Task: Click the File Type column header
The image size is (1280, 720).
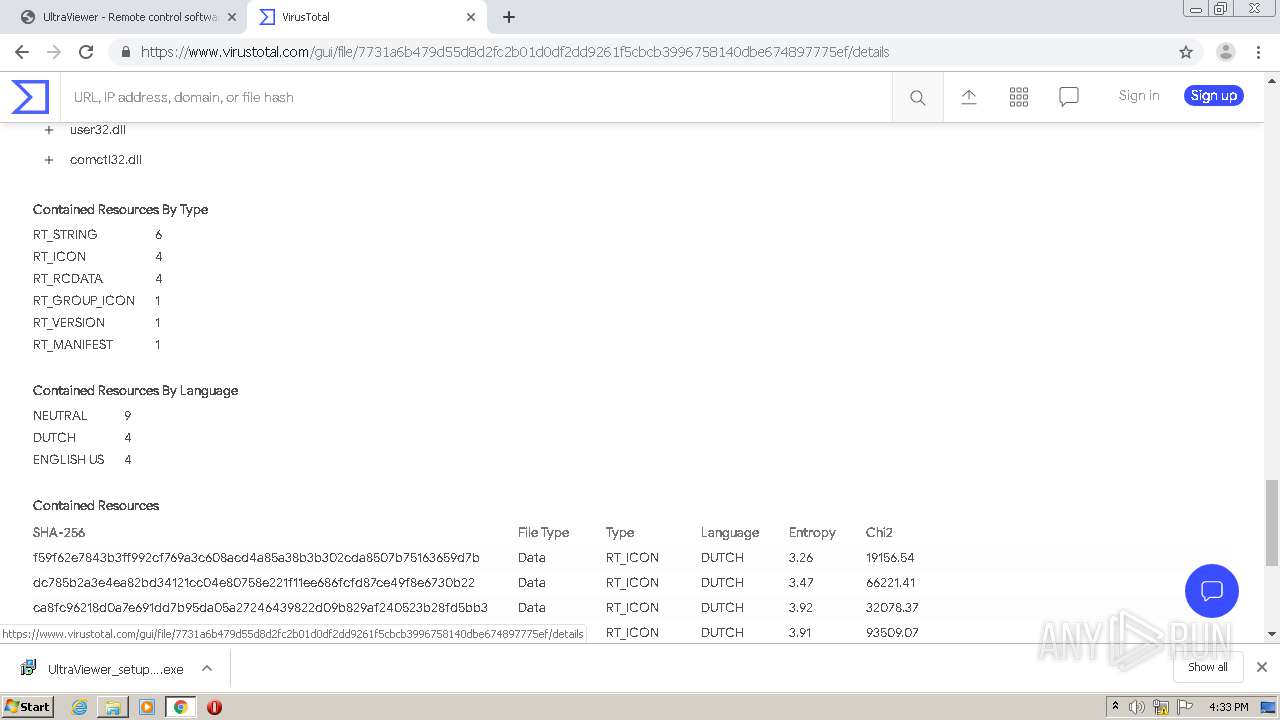Action: point(543,533)
